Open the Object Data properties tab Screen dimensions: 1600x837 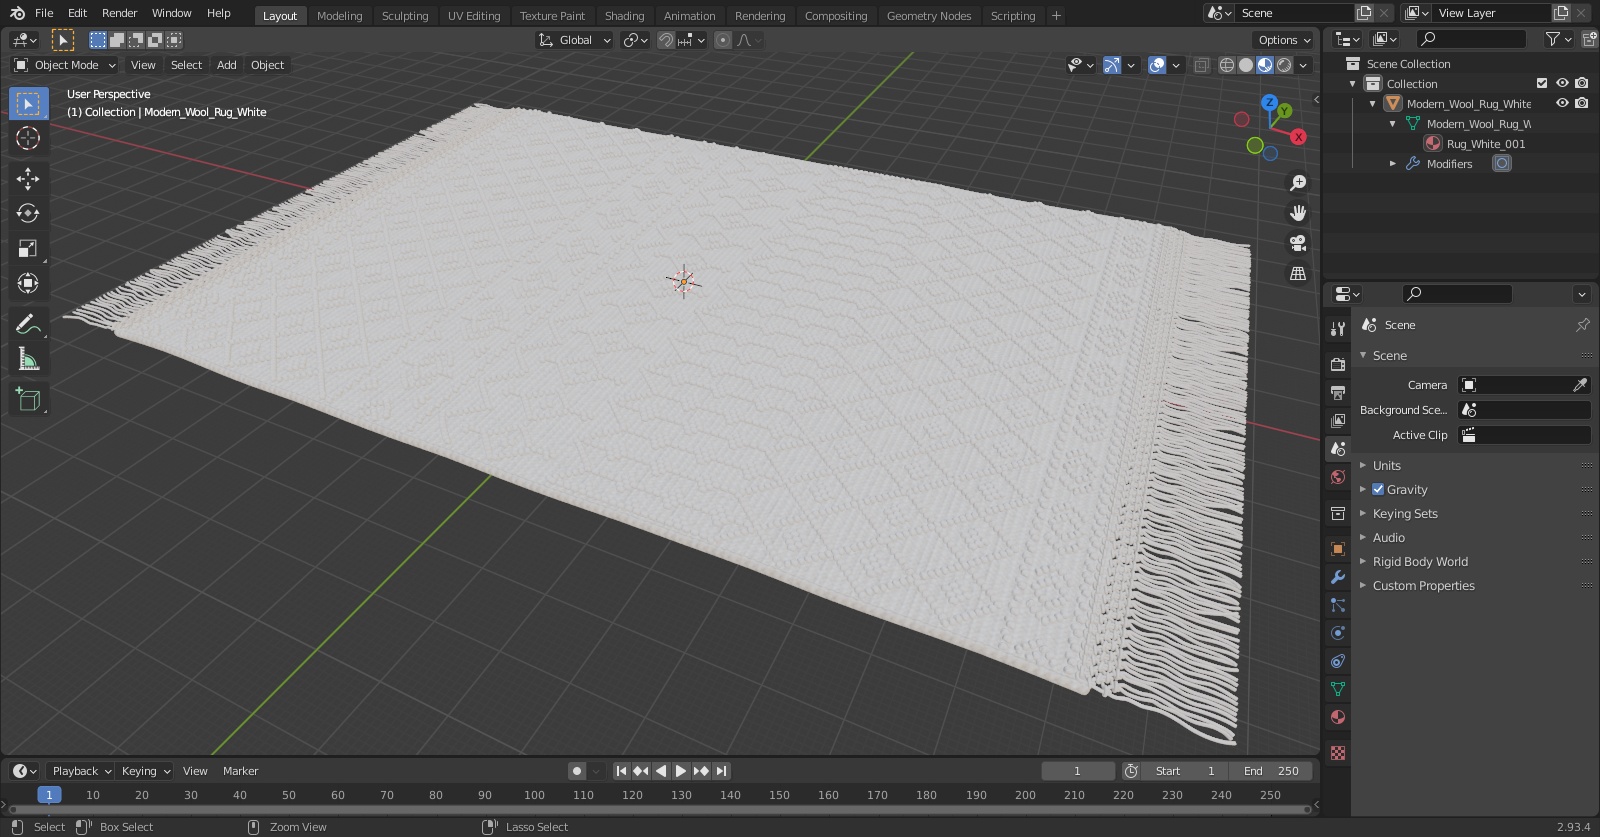tap(1337, 689)
